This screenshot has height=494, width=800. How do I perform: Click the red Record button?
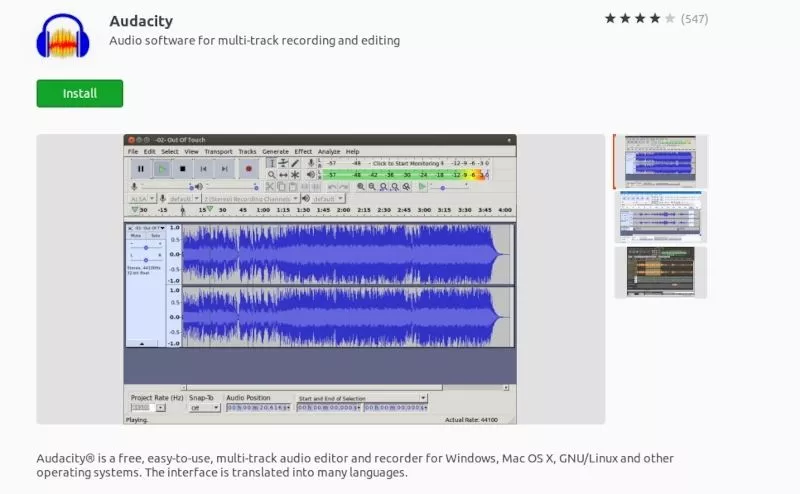coord(248,169)
